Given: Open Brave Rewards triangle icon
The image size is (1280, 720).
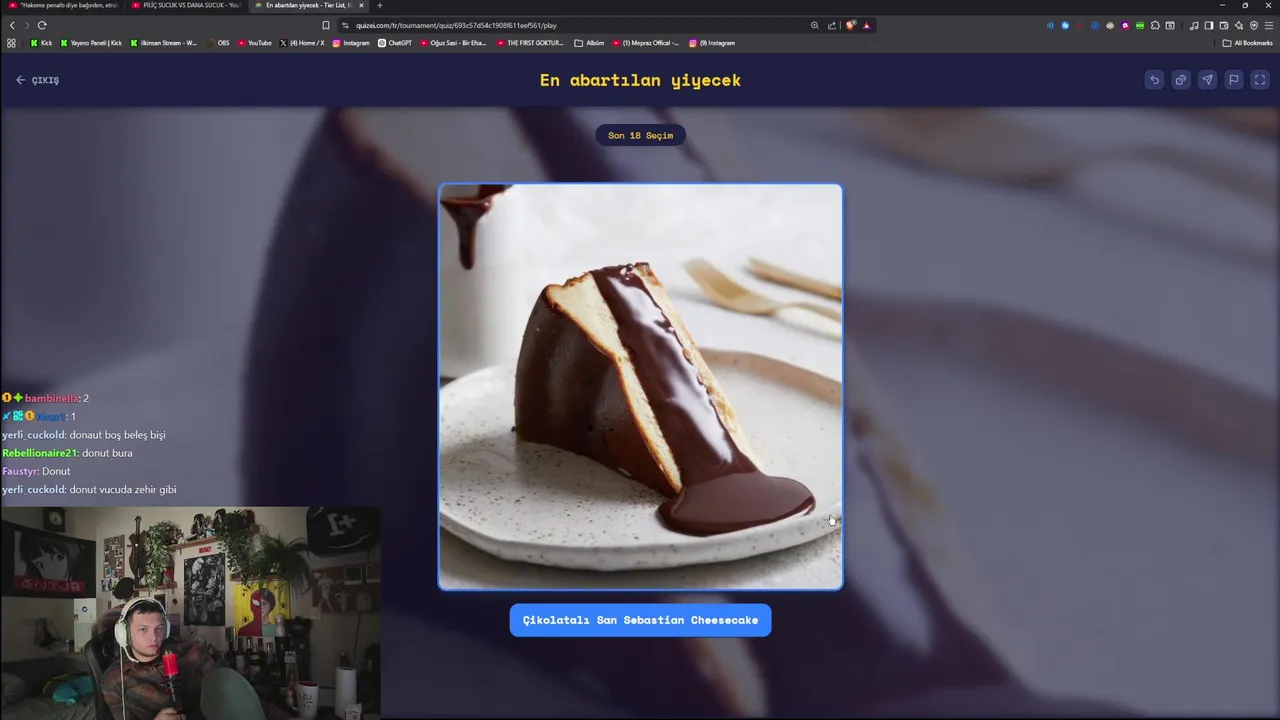Looking at the screenshot, I should tap(866, 25).
